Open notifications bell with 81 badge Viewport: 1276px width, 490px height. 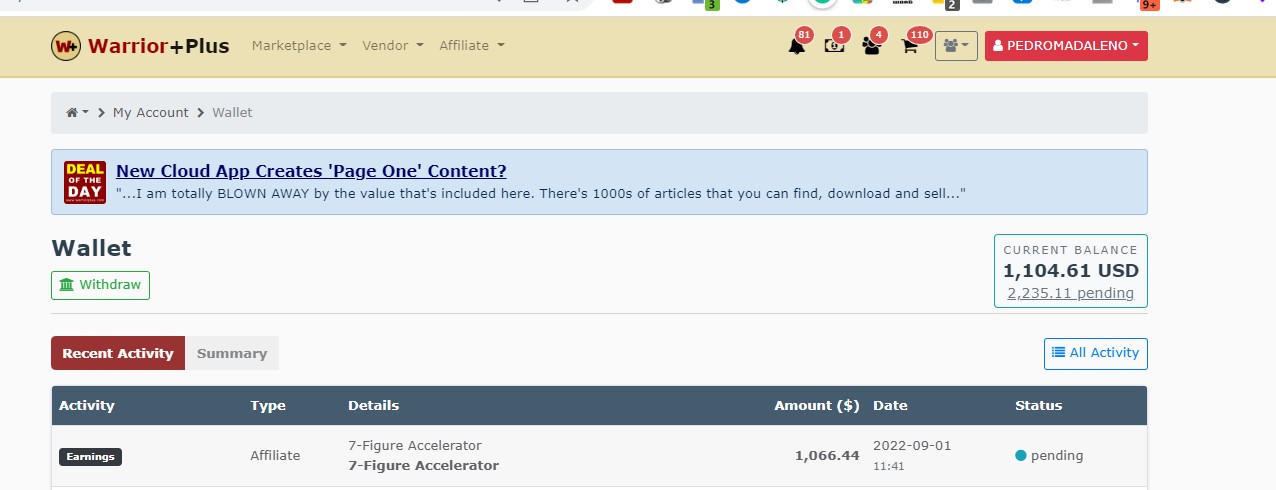[797, 46]
